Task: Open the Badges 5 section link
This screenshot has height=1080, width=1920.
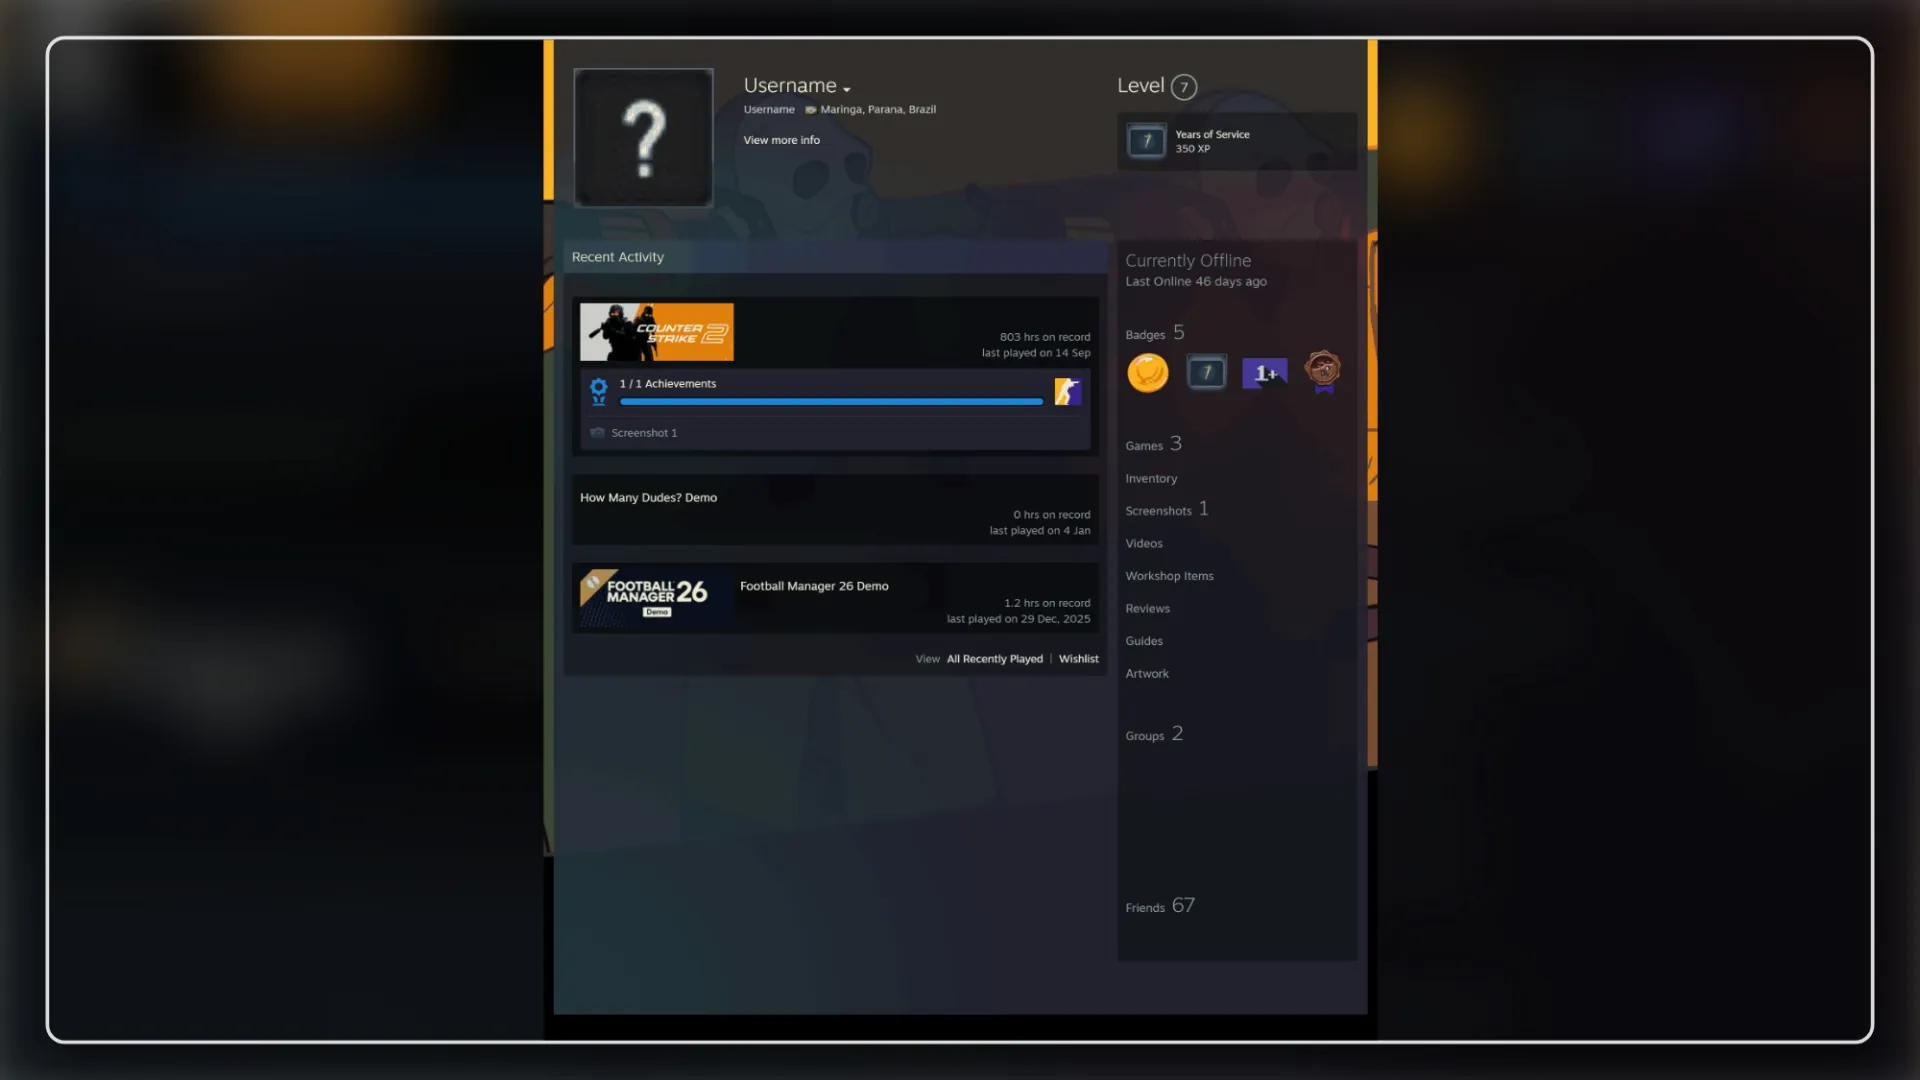Action: click(x=1155, y=333)
